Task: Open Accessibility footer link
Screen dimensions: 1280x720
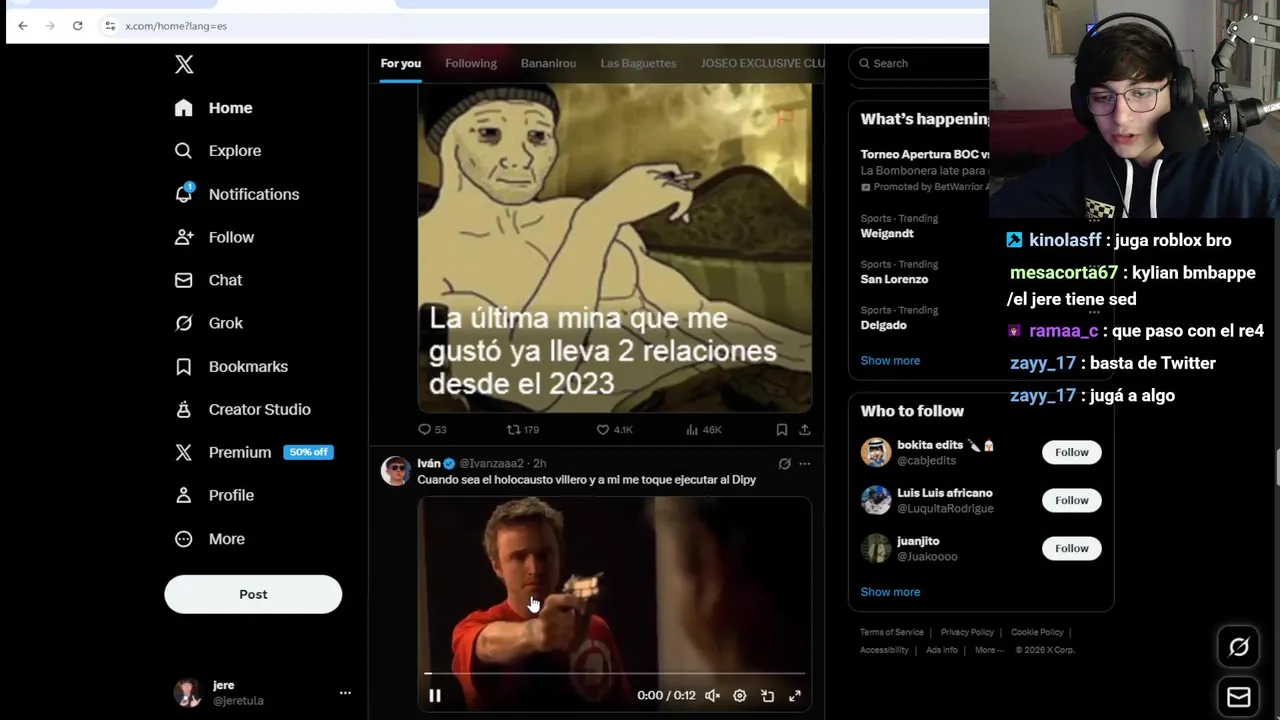Action: [x=884, y=650]
